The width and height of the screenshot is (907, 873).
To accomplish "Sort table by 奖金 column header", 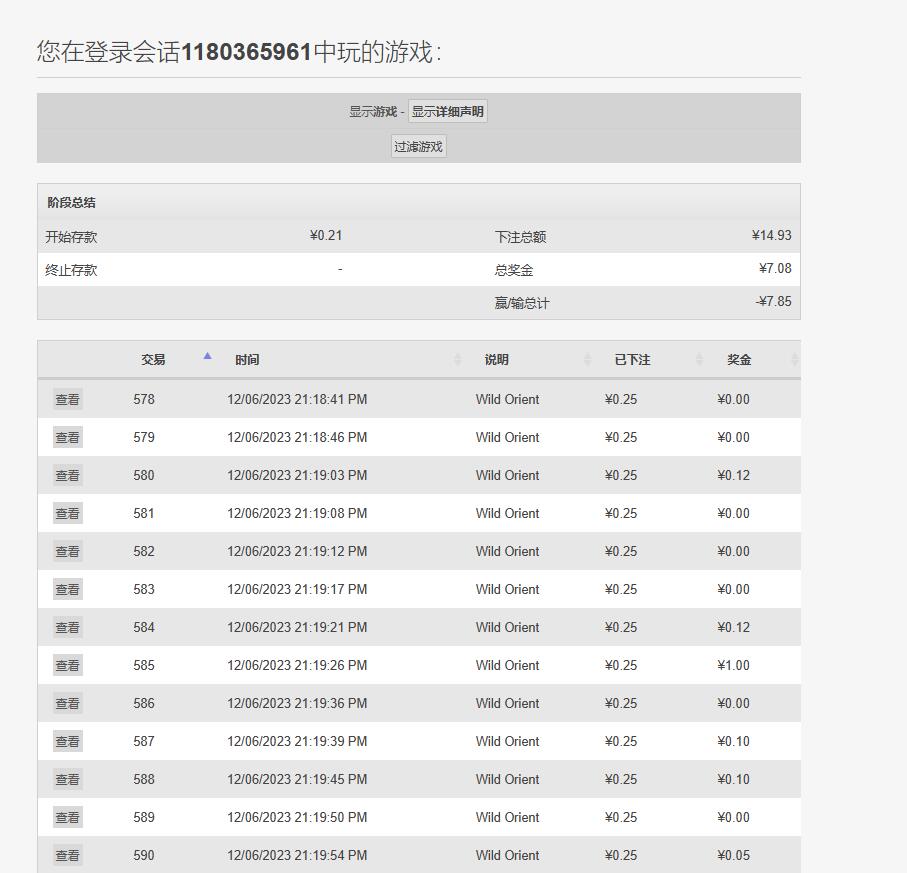I will point(739,360).
